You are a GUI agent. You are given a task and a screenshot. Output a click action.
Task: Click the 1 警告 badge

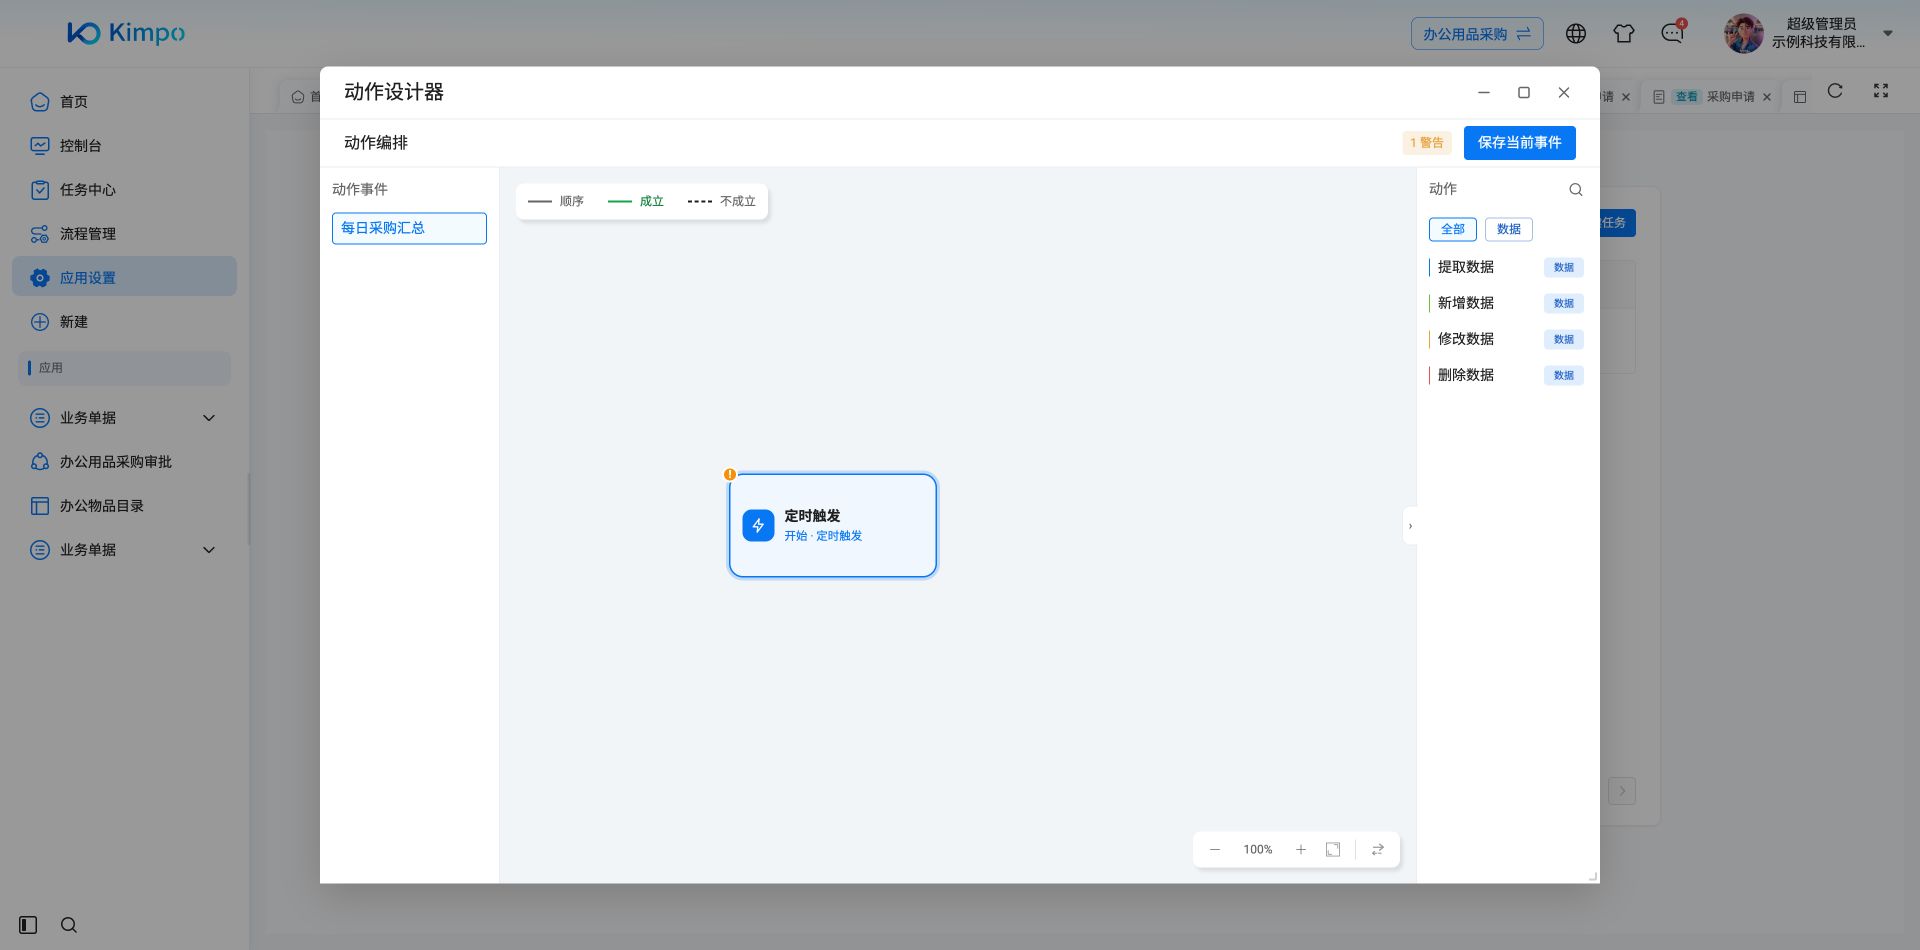1427,143
